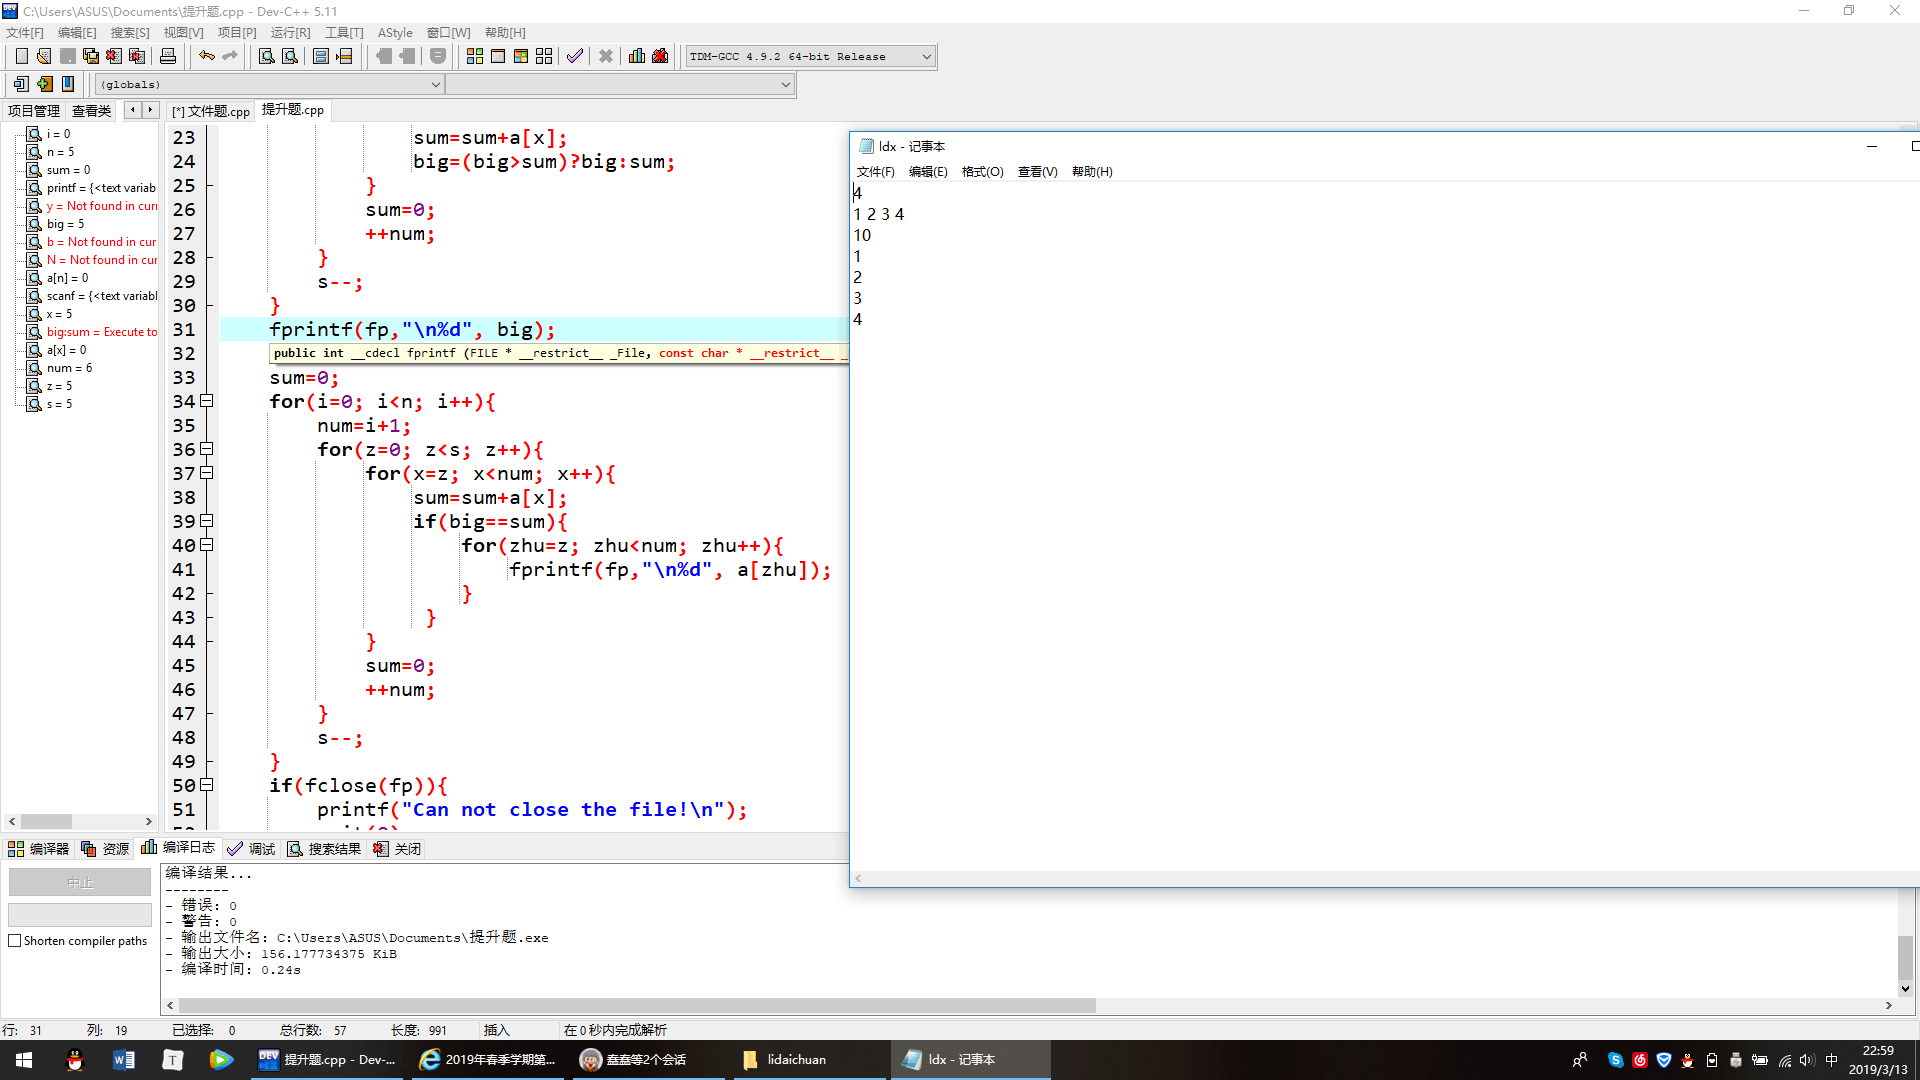The image size is (1920, 1080).
Task: Click the Insert snippet icon on second toolbar
Action: click(21, 84)
